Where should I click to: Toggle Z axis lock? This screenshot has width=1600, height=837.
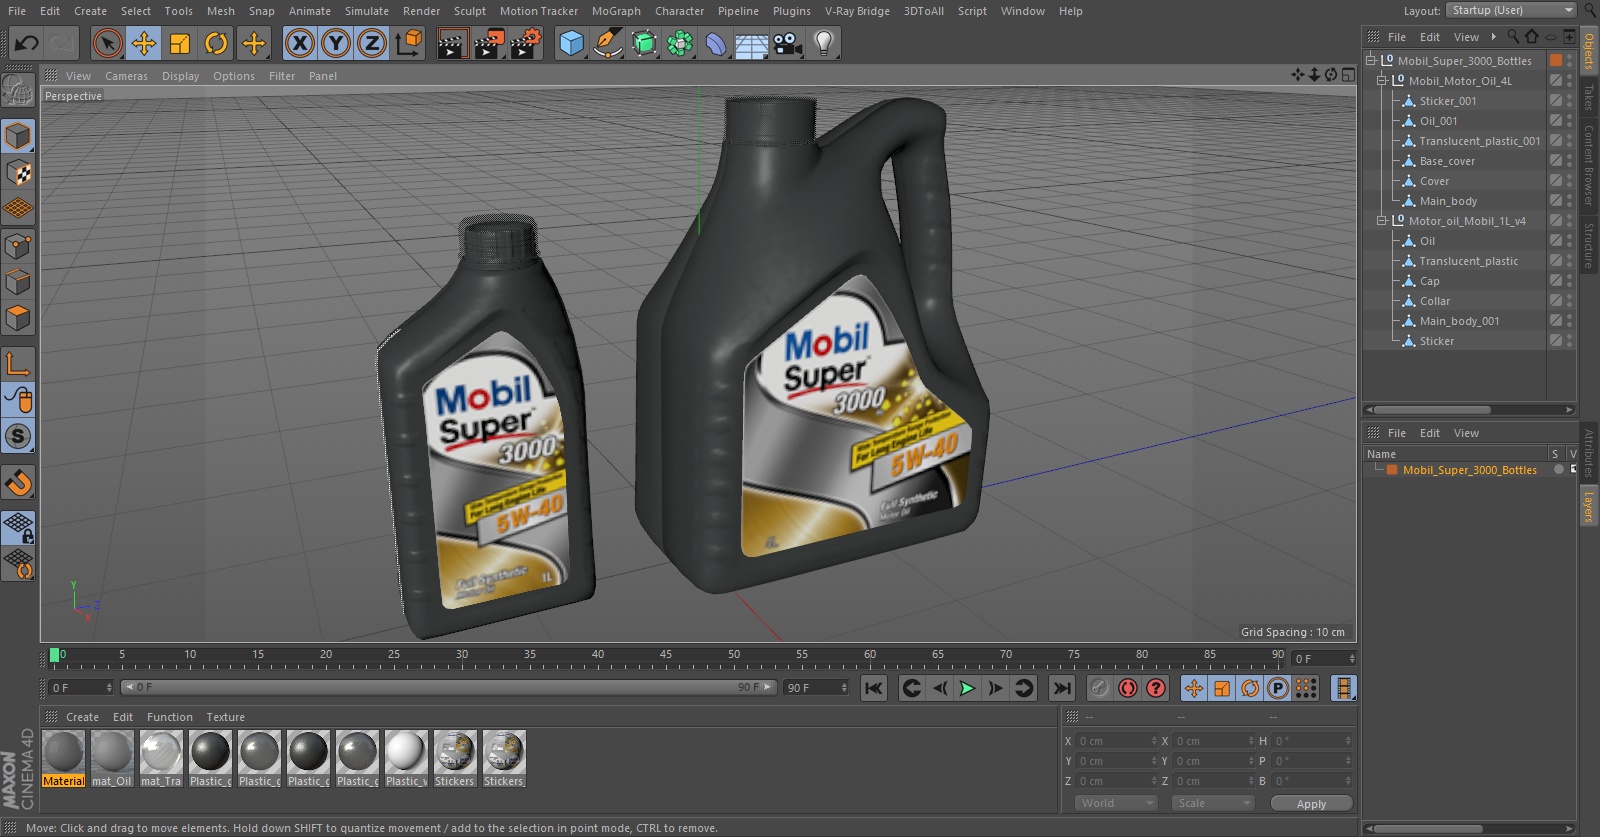tap(372, 43)
